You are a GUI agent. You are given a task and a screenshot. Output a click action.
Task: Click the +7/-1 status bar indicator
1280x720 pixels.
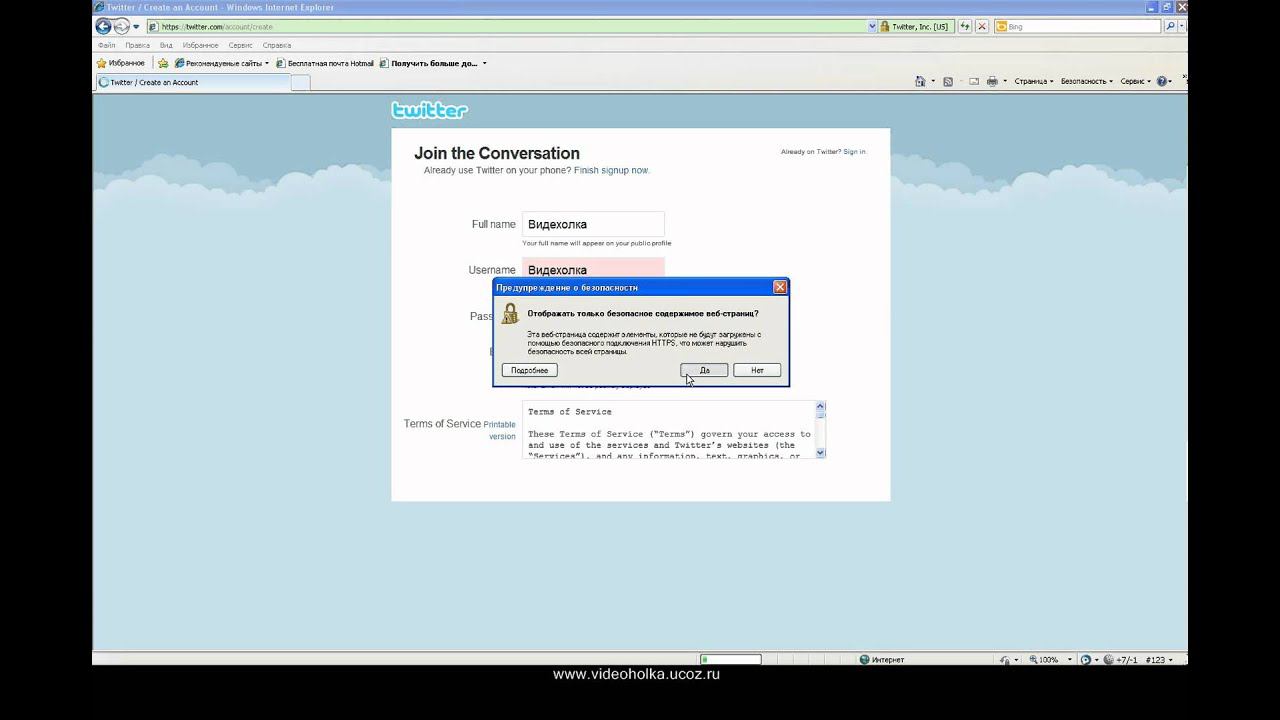(x=1121, y=660)
